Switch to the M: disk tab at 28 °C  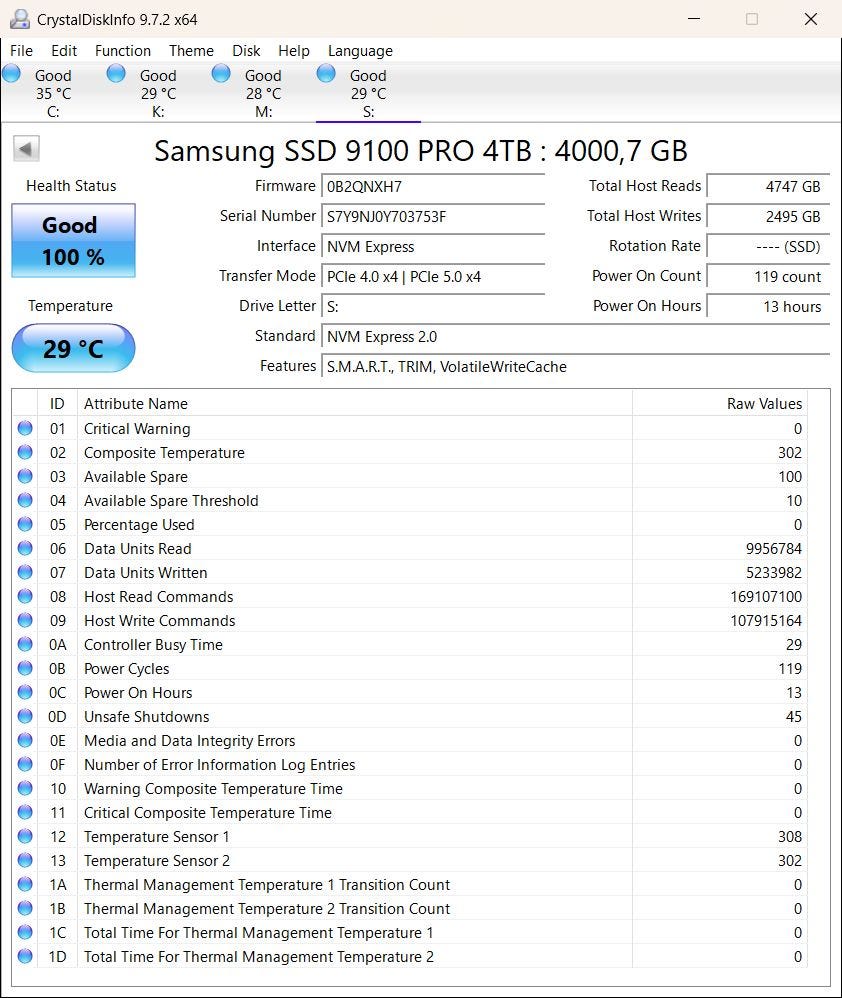point(263,93)
